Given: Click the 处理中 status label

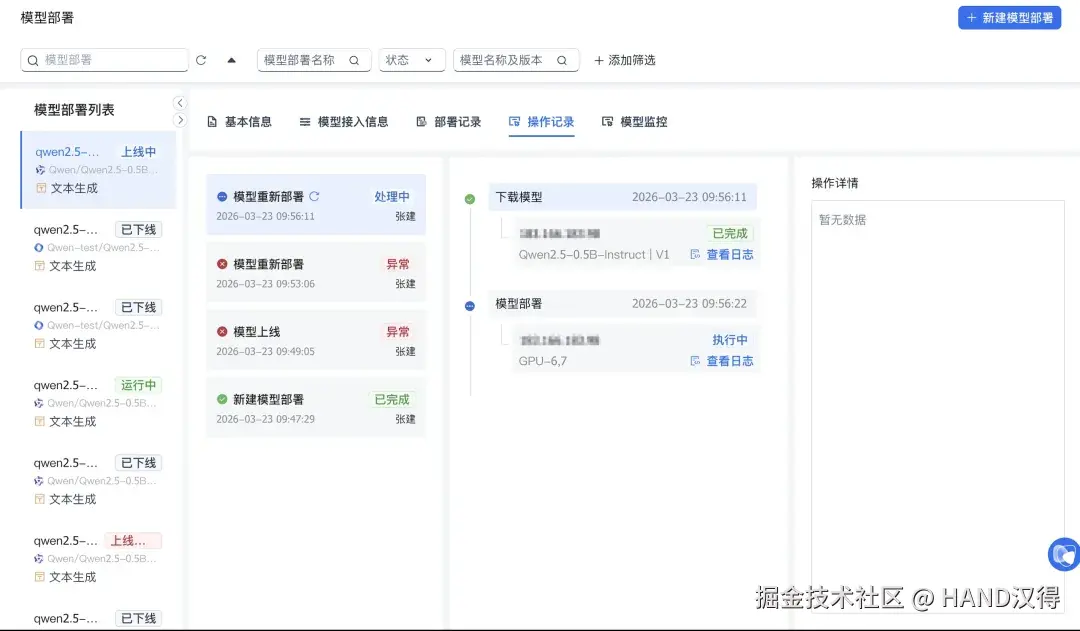Looking at the screenshot, I should point(392,196).
